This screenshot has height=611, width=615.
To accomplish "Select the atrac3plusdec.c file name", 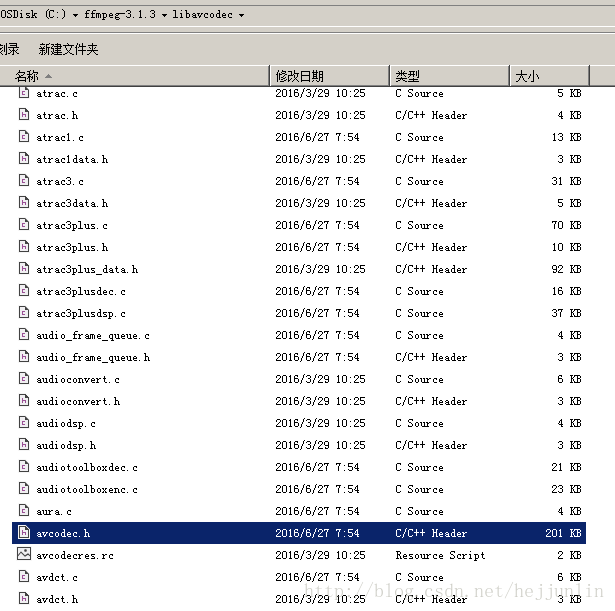I will click(x=81, y=291).
